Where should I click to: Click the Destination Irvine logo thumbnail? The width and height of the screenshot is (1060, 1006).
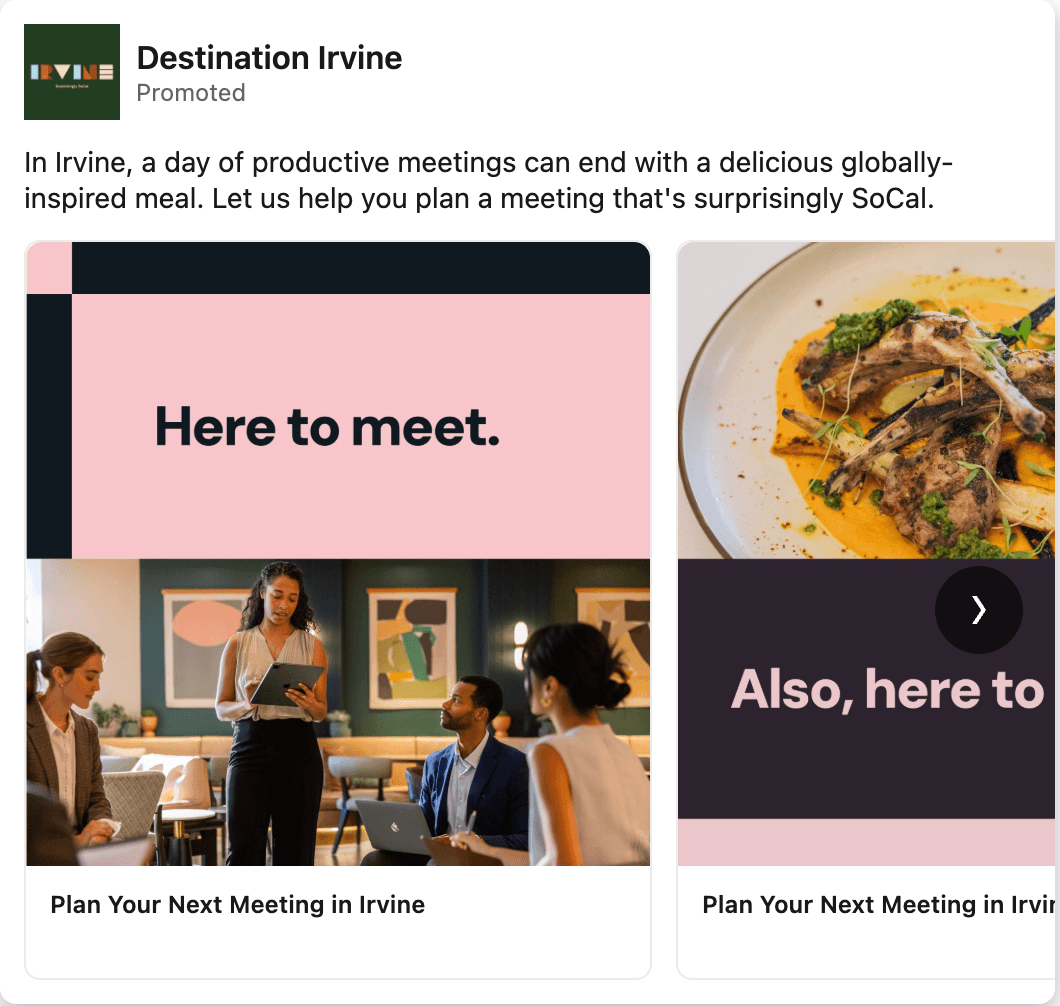point(72,72)
